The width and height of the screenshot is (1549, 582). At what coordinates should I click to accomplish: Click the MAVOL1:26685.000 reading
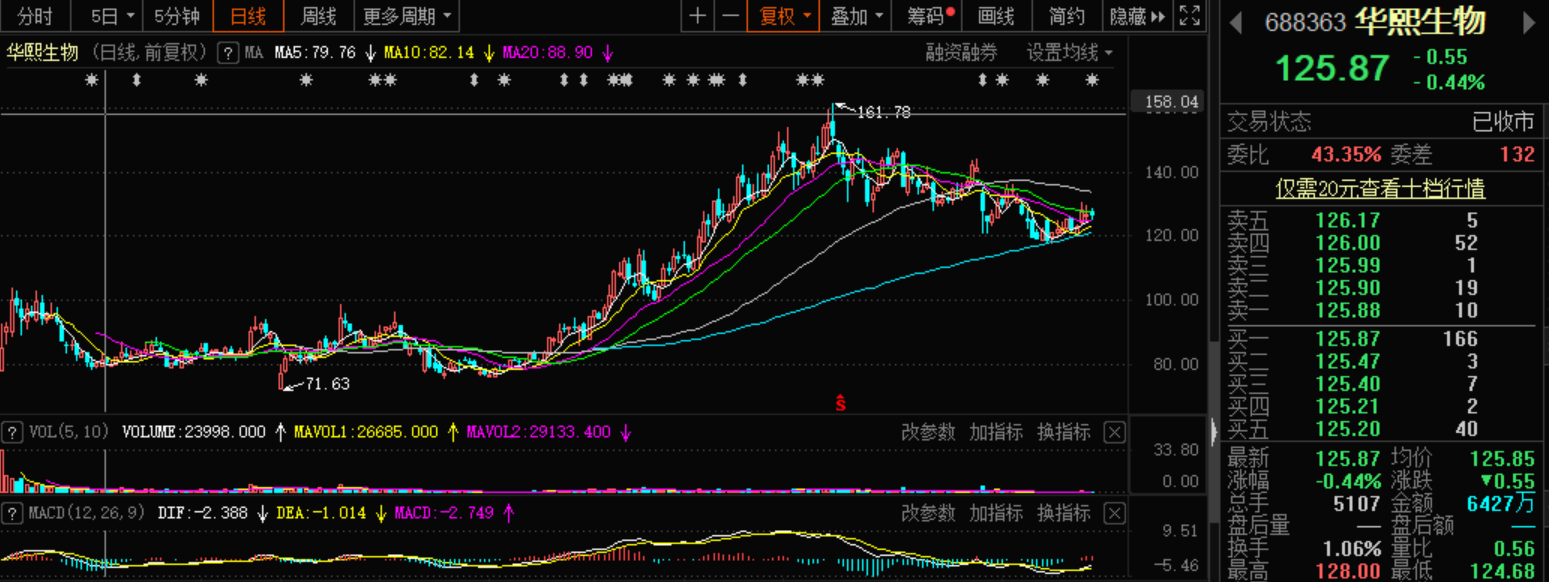click(x=366, y=432)
